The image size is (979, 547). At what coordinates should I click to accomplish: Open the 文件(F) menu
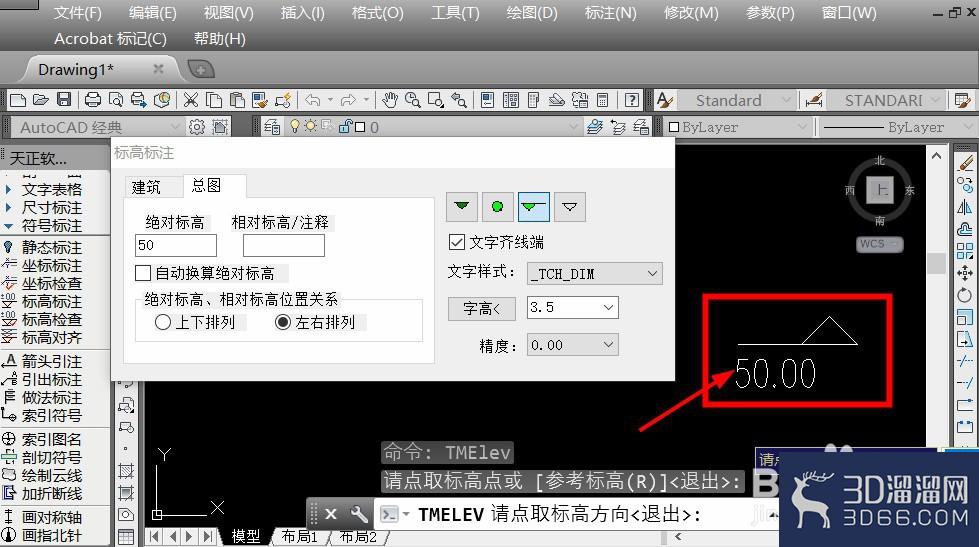pos(77,12)
